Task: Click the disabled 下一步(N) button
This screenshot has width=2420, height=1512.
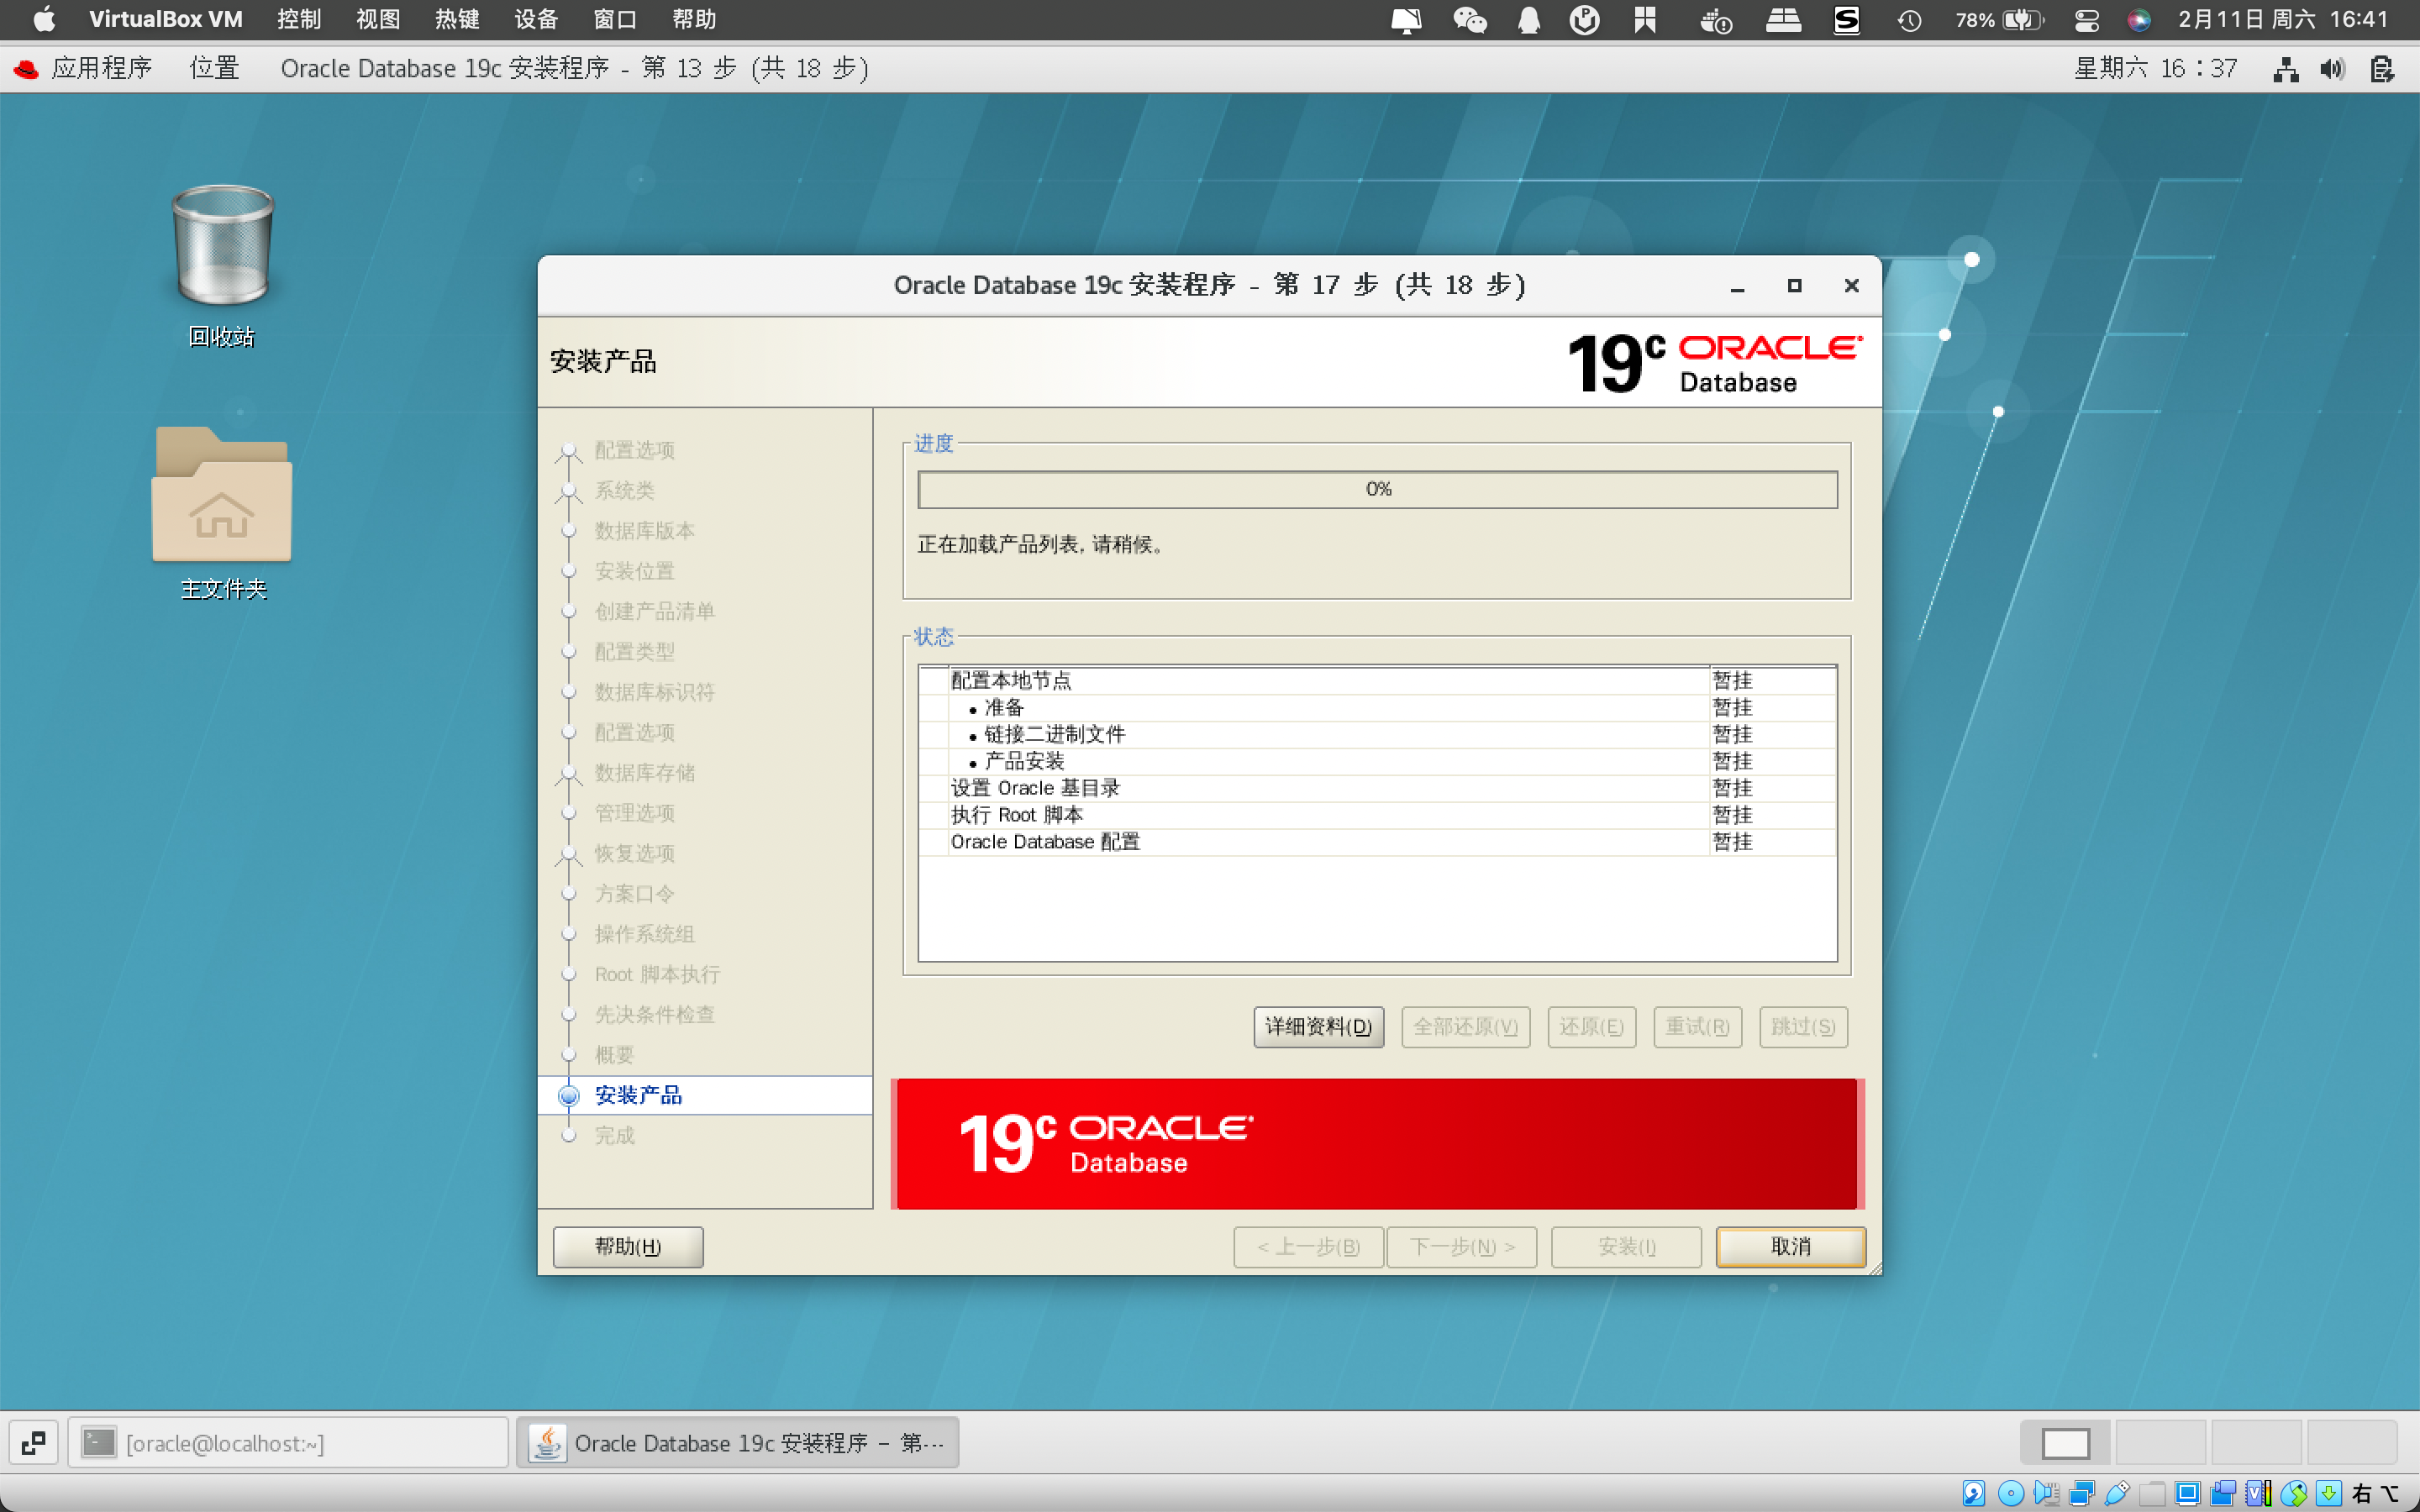Action: [x=1461, y=1246]
